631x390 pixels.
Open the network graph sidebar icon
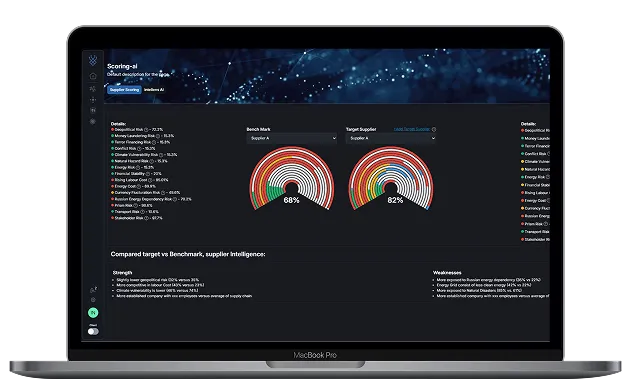(93, 88)
